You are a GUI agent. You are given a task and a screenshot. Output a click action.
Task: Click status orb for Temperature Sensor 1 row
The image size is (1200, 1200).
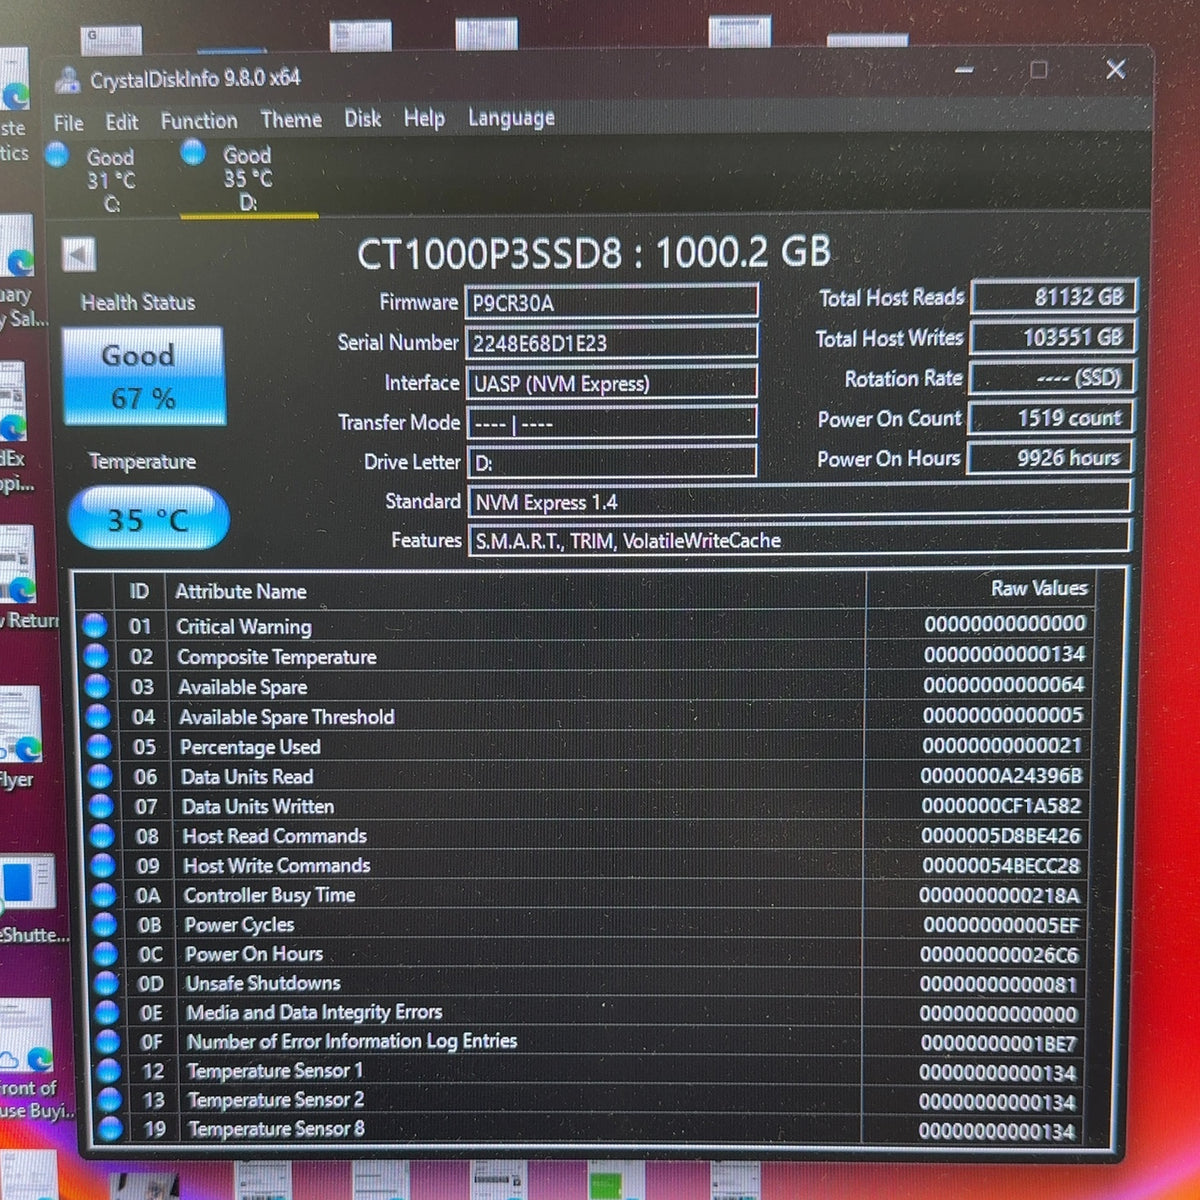pyautogui.click(x=109, y=1070)
